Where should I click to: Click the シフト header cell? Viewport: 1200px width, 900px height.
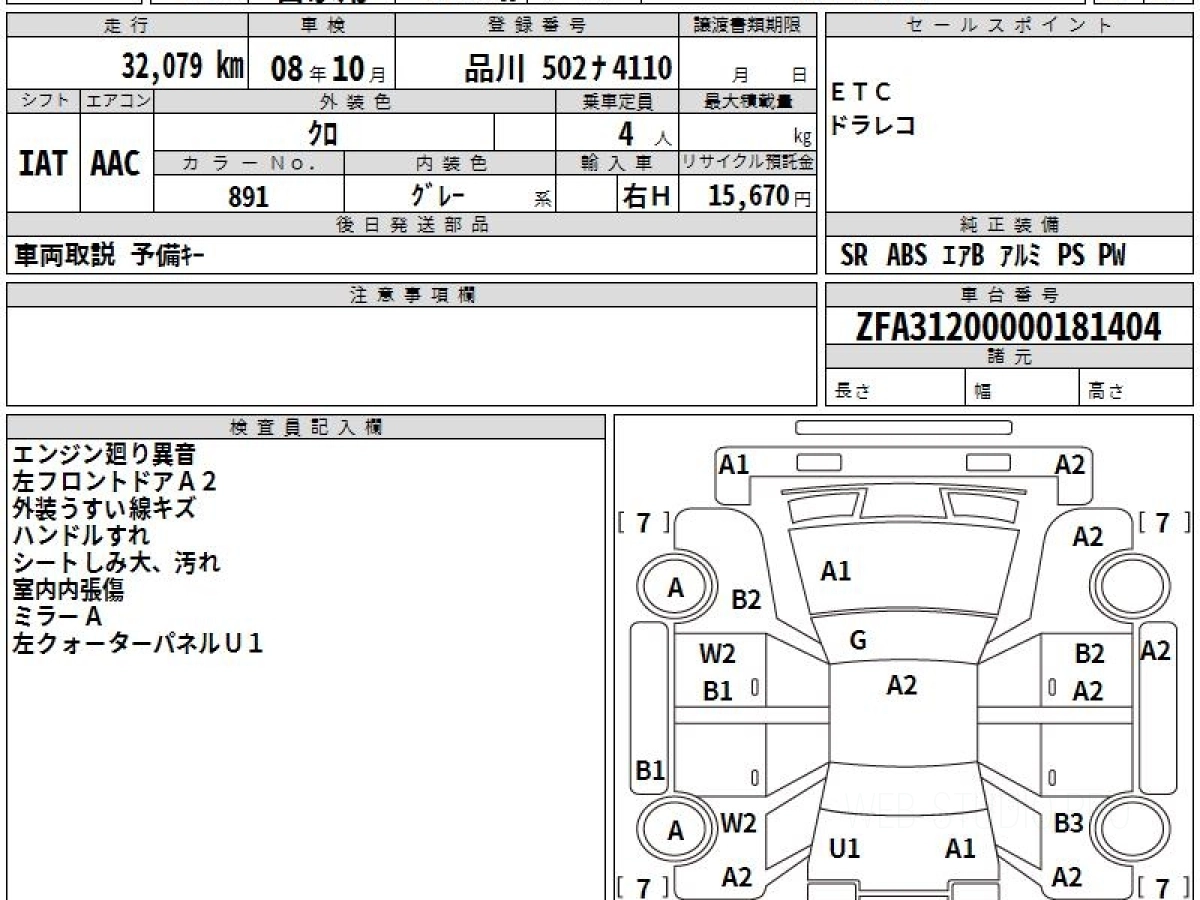pyautogui.click(x=43, y=101)
